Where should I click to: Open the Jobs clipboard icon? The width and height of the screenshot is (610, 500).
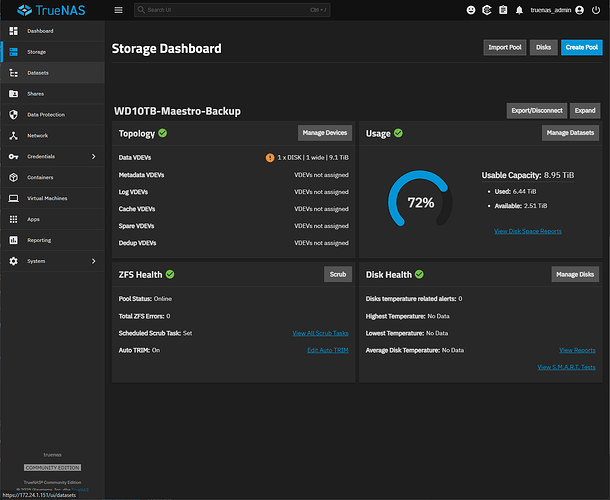point(503,10)
